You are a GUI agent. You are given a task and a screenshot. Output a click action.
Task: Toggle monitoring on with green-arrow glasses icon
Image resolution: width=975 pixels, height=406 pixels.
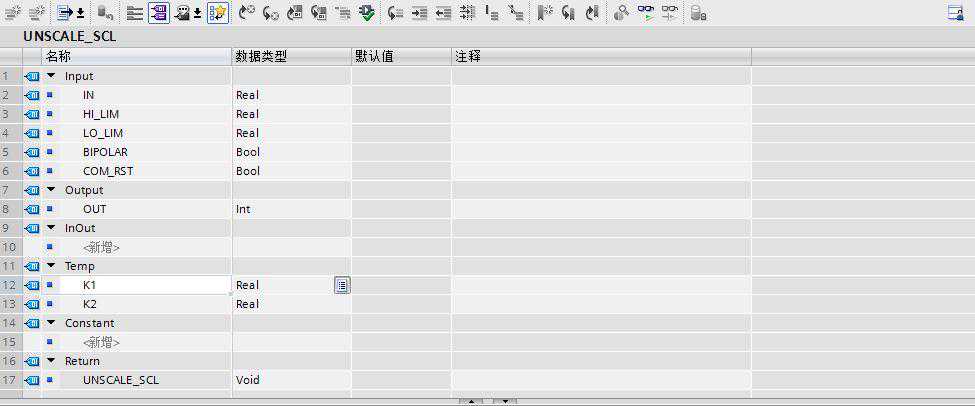point(646,13)
